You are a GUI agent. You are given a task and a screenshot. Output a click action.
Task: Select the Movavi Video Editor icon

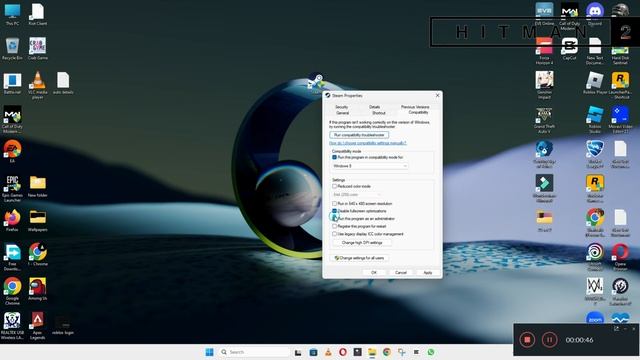(x=620, y=120)
